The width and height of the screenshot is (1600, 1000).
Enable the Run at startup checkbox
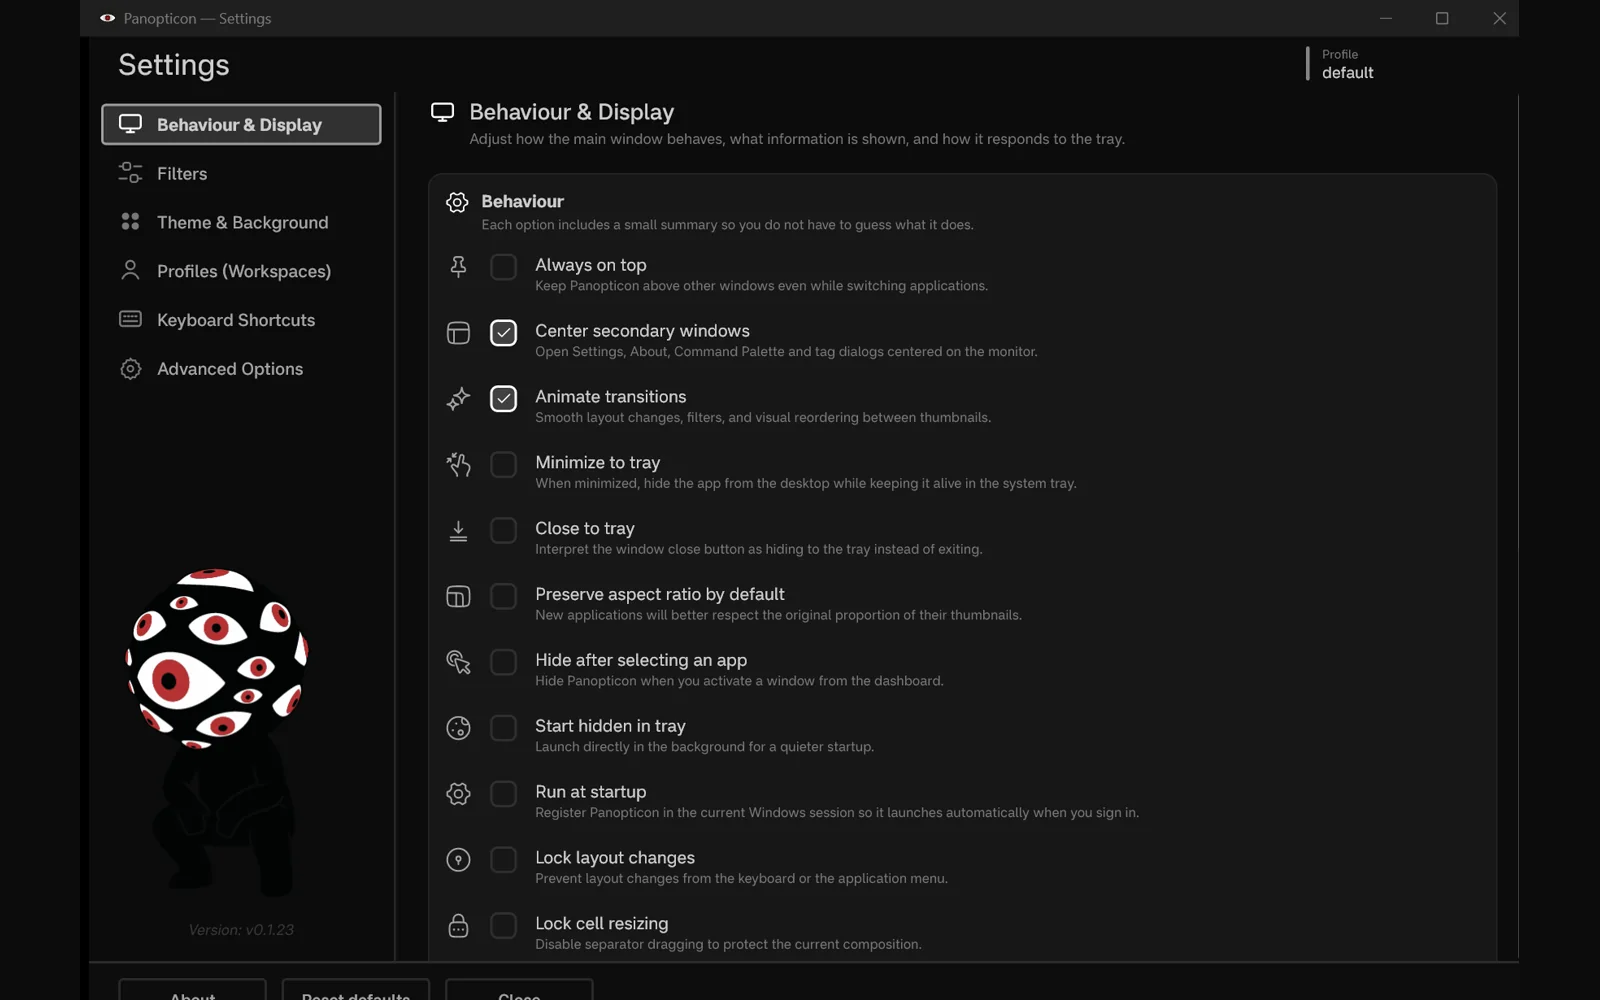pyautogui.click(x=503, y=794)
